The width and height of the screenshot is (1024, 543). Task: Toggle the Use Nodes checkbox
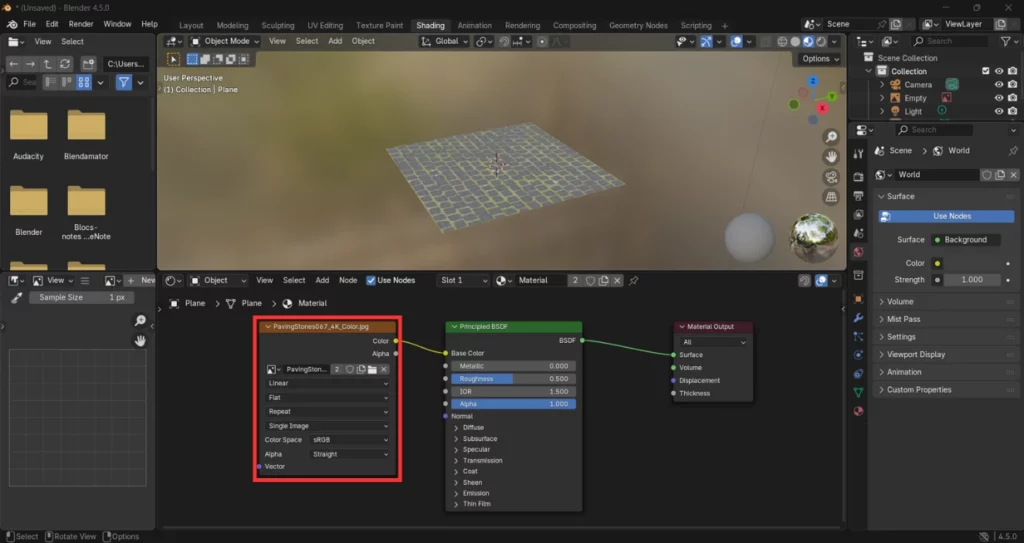tap(372, 281)
